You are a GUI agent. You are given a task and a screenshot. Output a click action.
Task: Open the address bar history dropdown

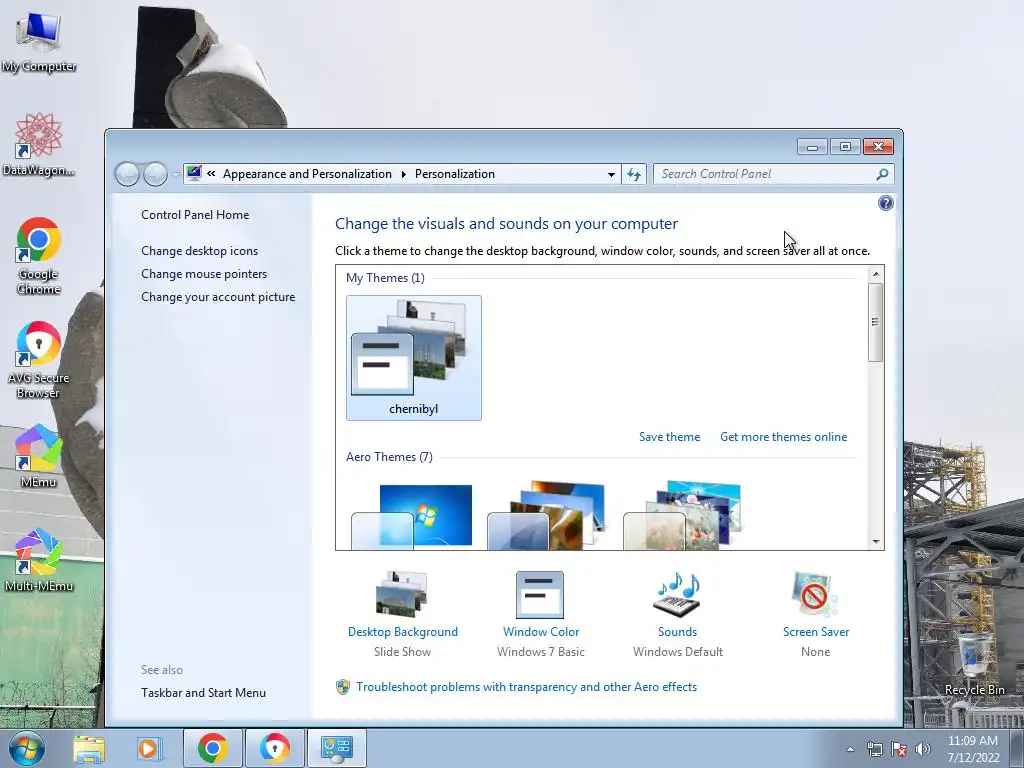[x=611, y=174]
